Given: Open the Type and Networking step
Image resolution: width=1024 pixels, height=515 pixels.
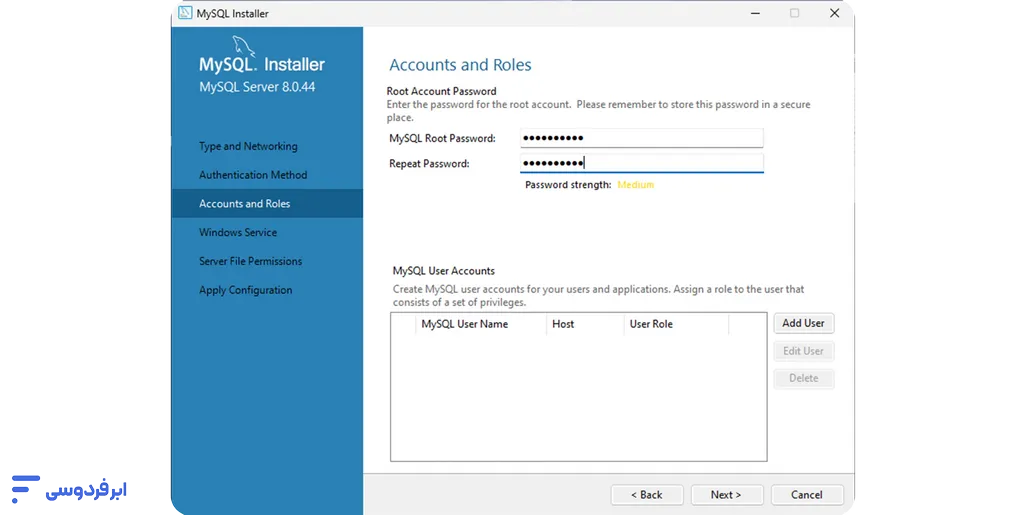Looking at the screenshot, I should pos(248,146).
